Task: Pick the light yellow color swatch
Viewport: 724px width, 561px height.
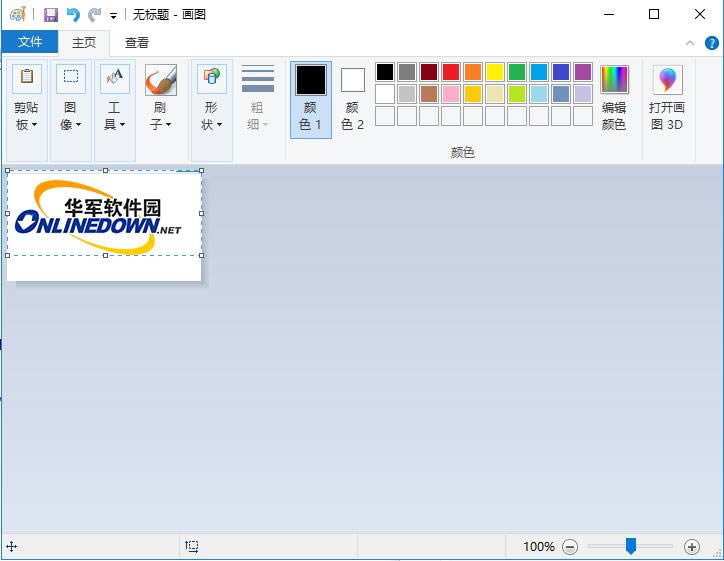Action: pos(495,94)
